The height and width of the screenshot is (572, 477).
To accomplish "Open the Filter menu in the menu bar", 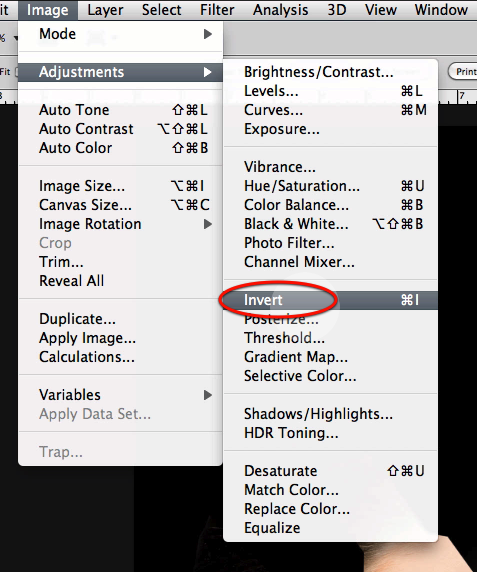I will [217, 10].
